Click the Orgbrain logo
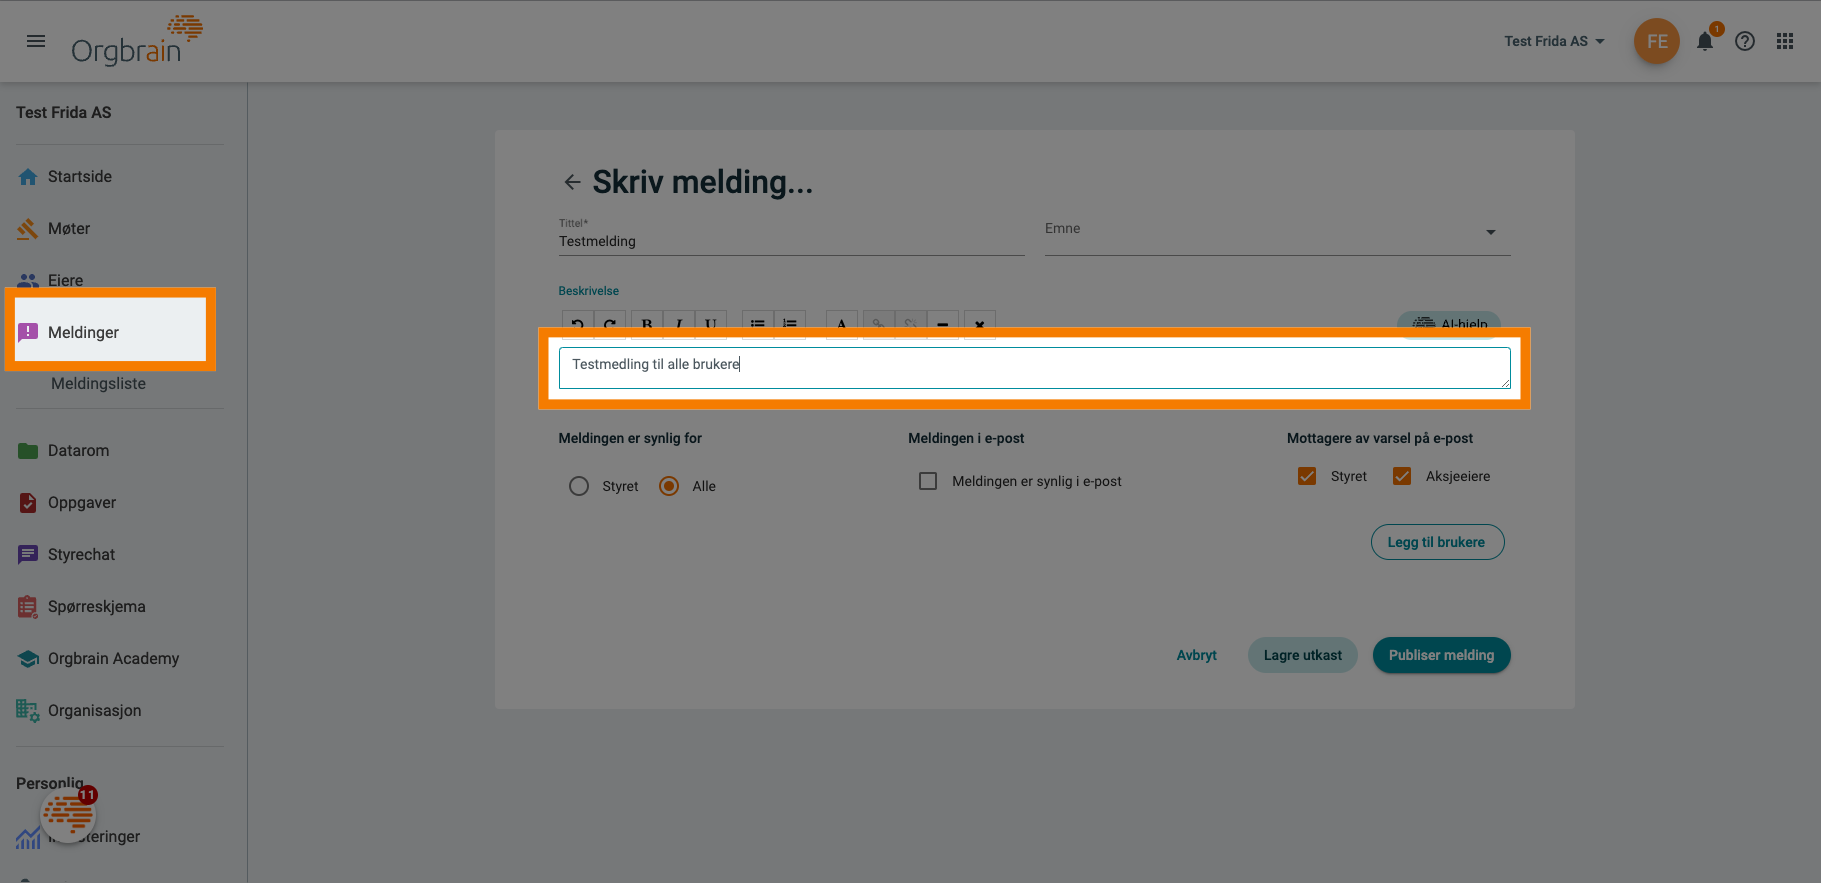Image resolution: width=1821 pixels, height=883 pixels. pyautogui.click(x=137, y=41)
